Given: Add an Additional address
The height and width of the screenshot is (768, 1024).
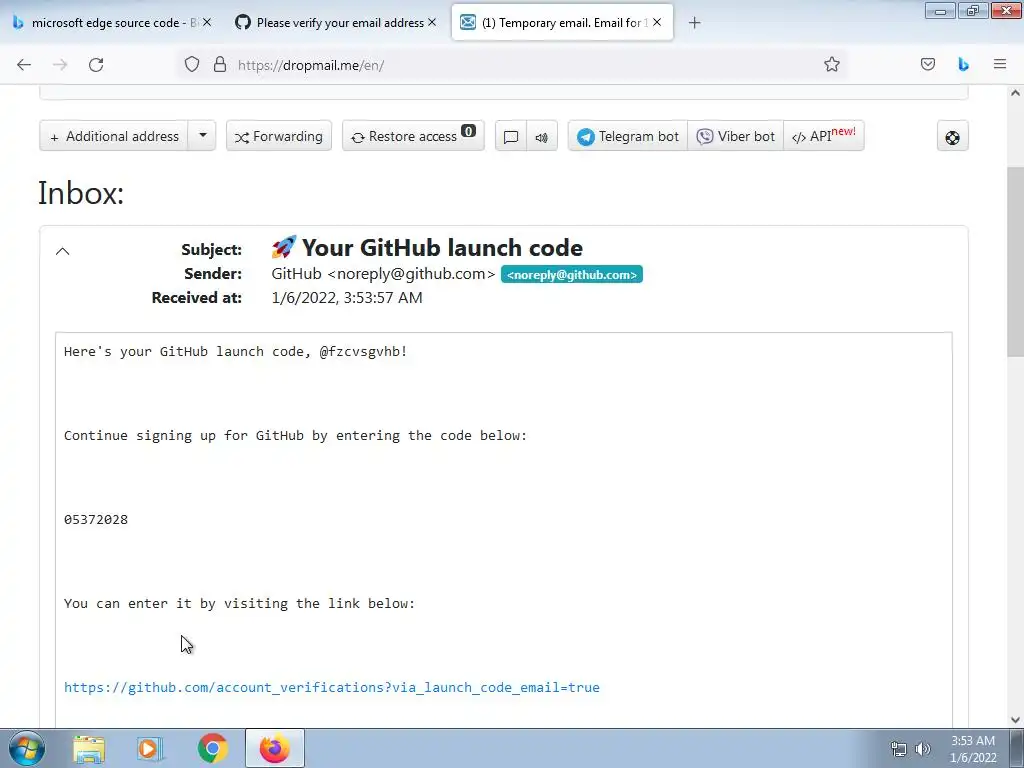Looking at the screenshot, I should (x=114, y=136).
